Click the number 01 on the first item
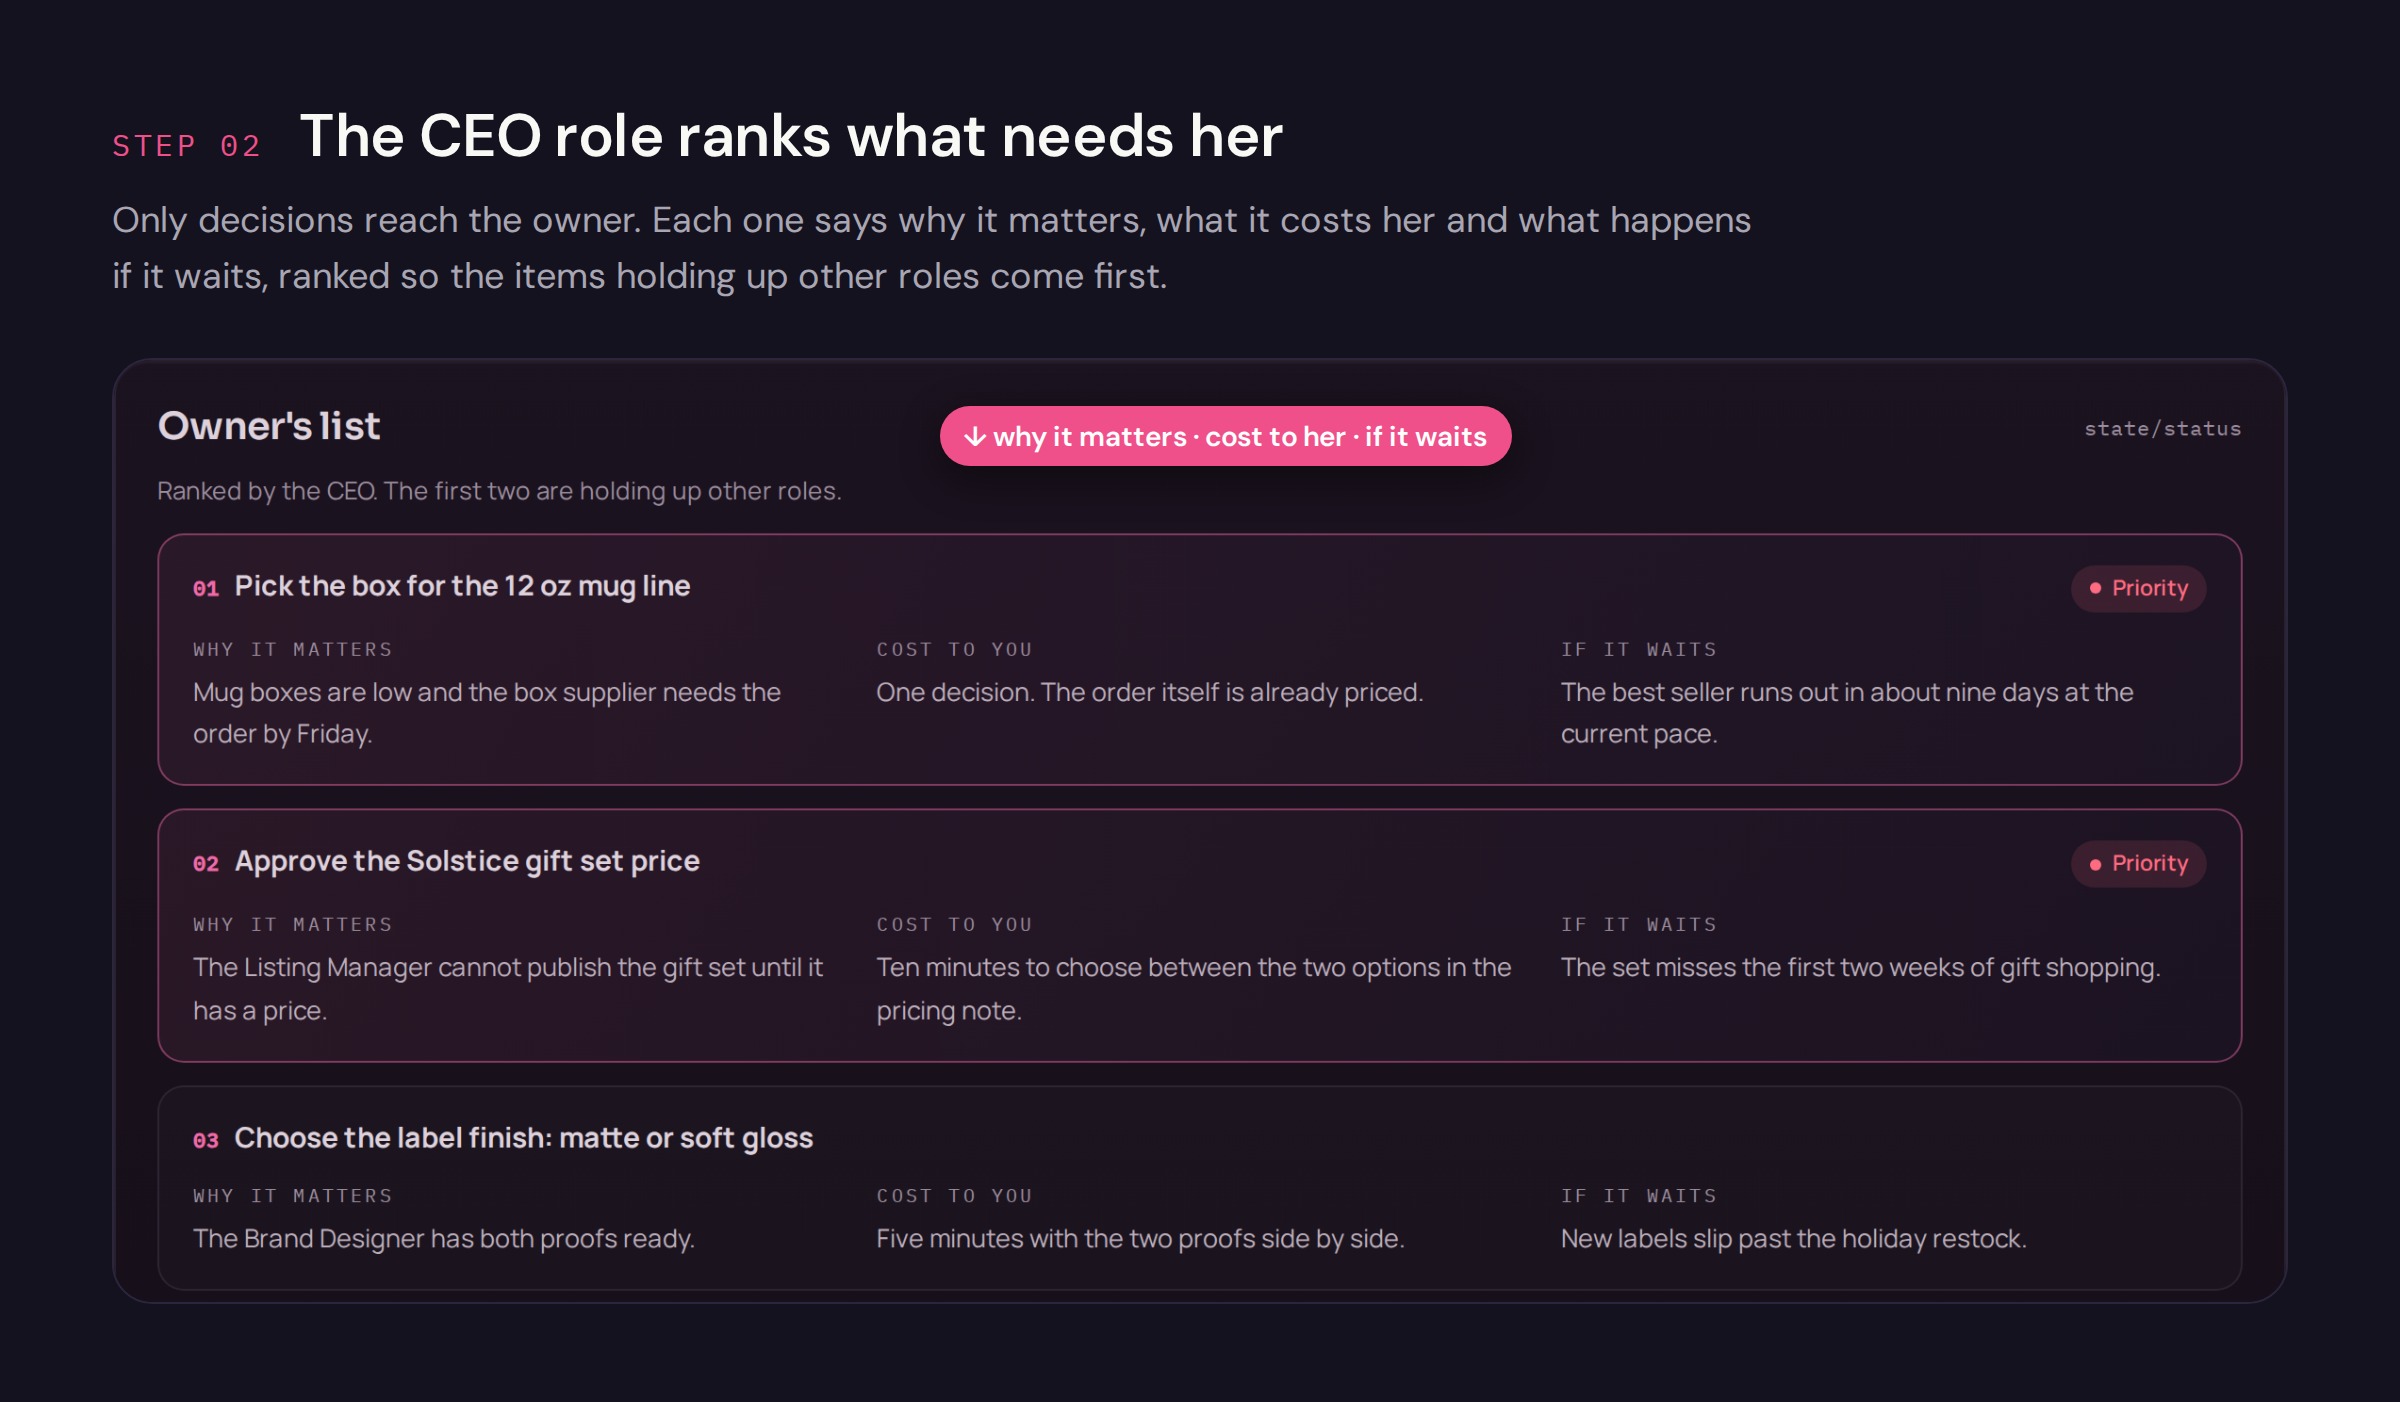The width and height of the screenshot is (2400, 1402). click(206, 588)
